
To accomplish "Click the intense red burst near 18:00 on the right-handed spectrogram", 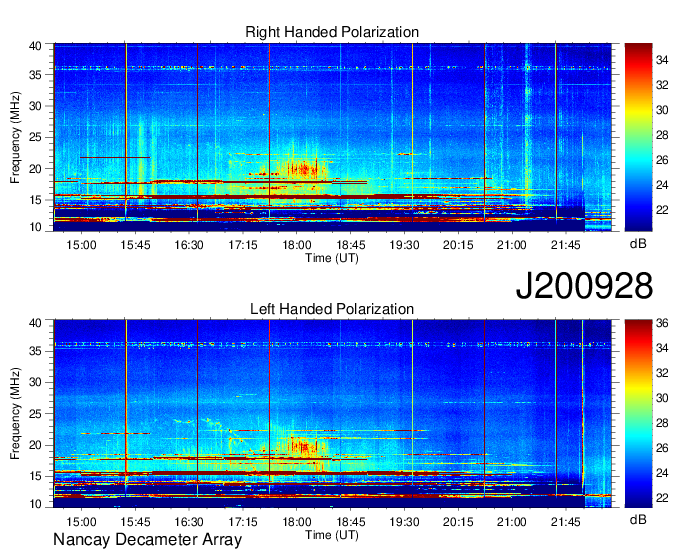I will [302, 169].
